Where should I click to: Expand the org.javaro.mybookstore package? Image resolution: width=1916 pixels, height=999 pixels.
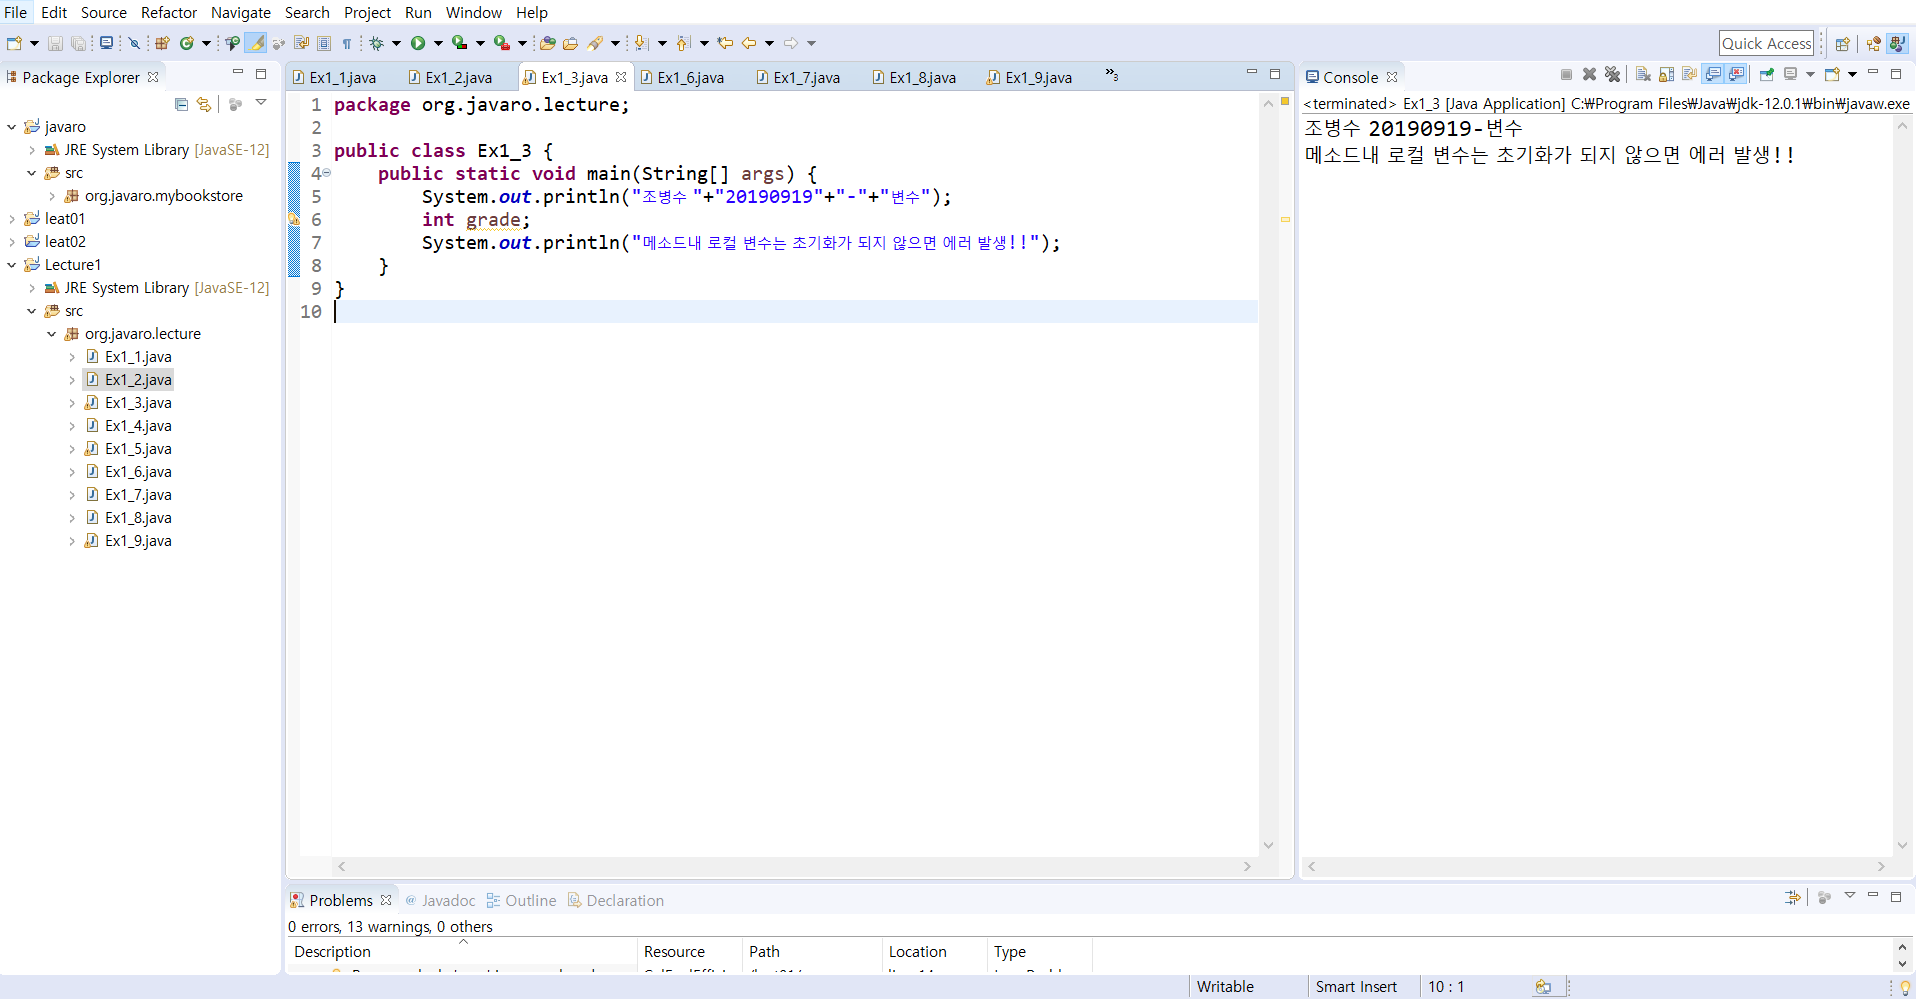(51, 196)
